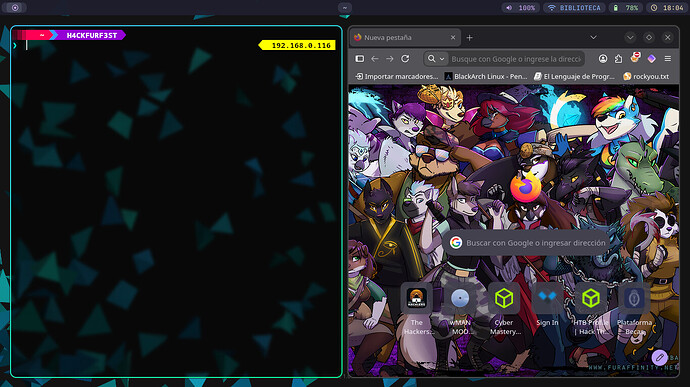
Task: Select the Nueva pestaña tab
Action: pos(405,38)
